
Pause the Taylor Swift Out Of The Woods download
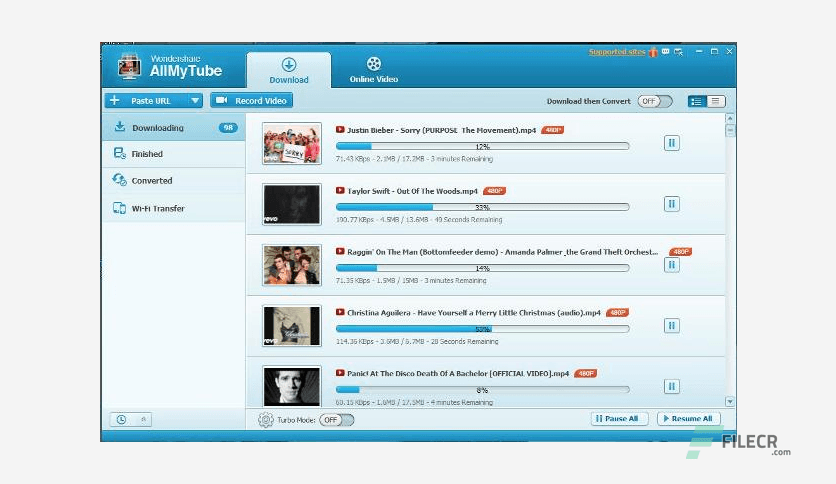click(671, 204)
